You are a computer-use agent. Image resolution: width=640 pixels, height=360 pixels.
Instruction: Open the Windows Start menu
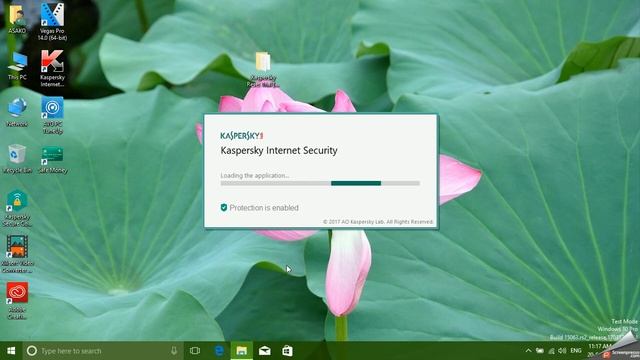click(11, 351)
